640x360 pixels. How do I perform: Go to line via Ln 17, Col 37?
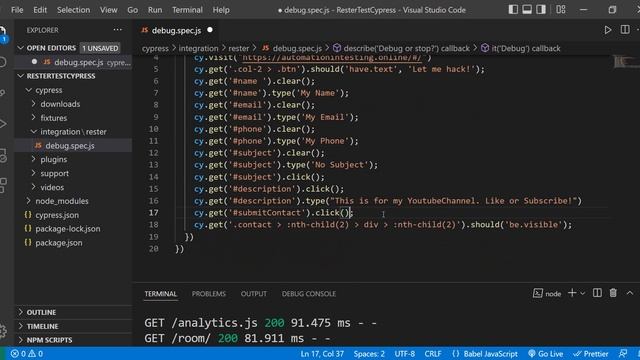click(x=322, y=354)
